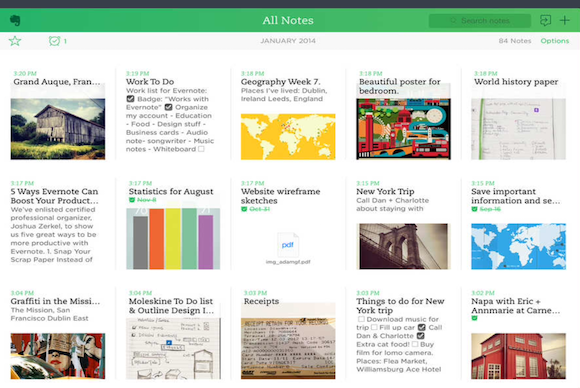
Task: Click the share note icon in header
Action: [545, 20]
